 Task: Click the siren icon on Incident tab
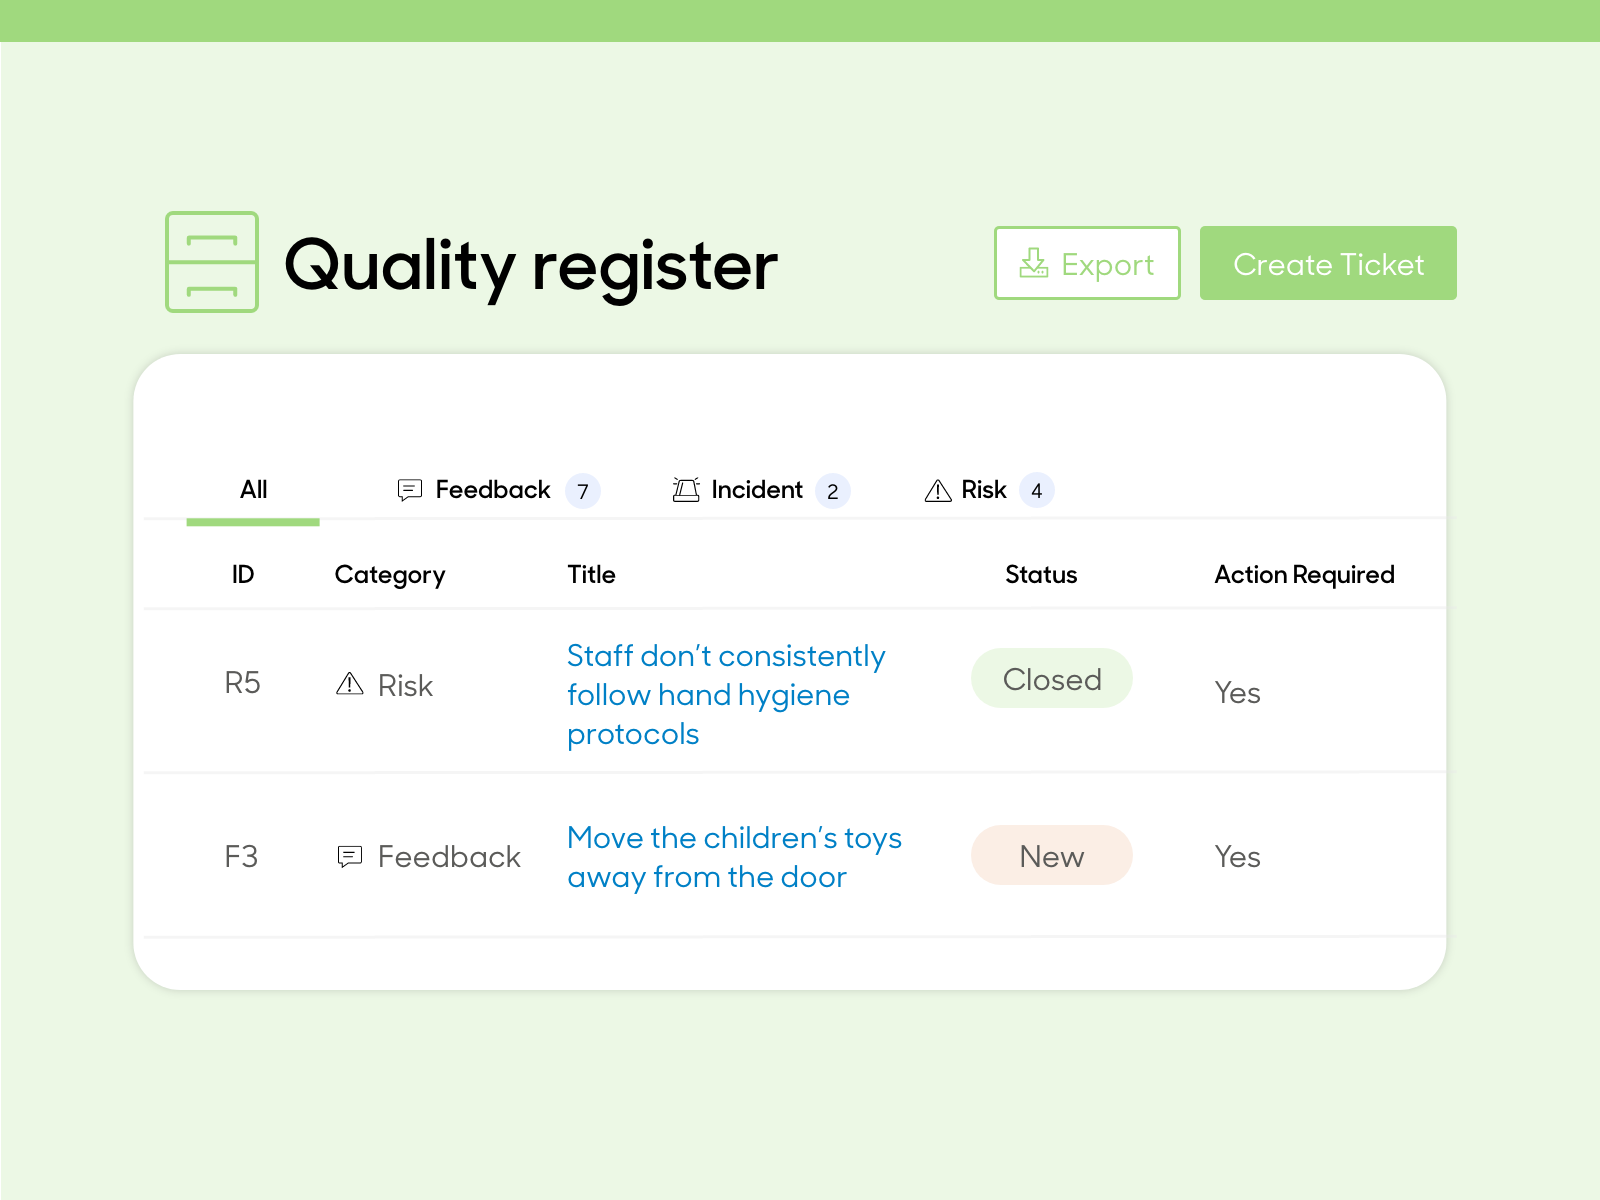pos(686,490)
